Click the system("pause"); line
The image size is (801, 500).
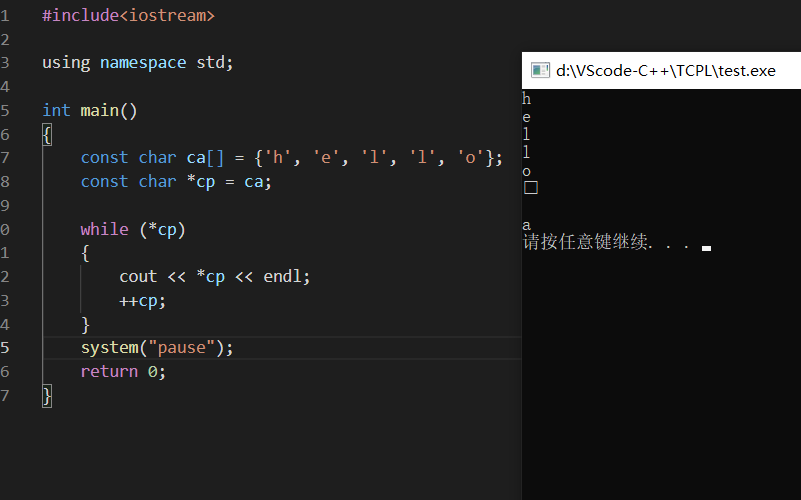point(157,348)
